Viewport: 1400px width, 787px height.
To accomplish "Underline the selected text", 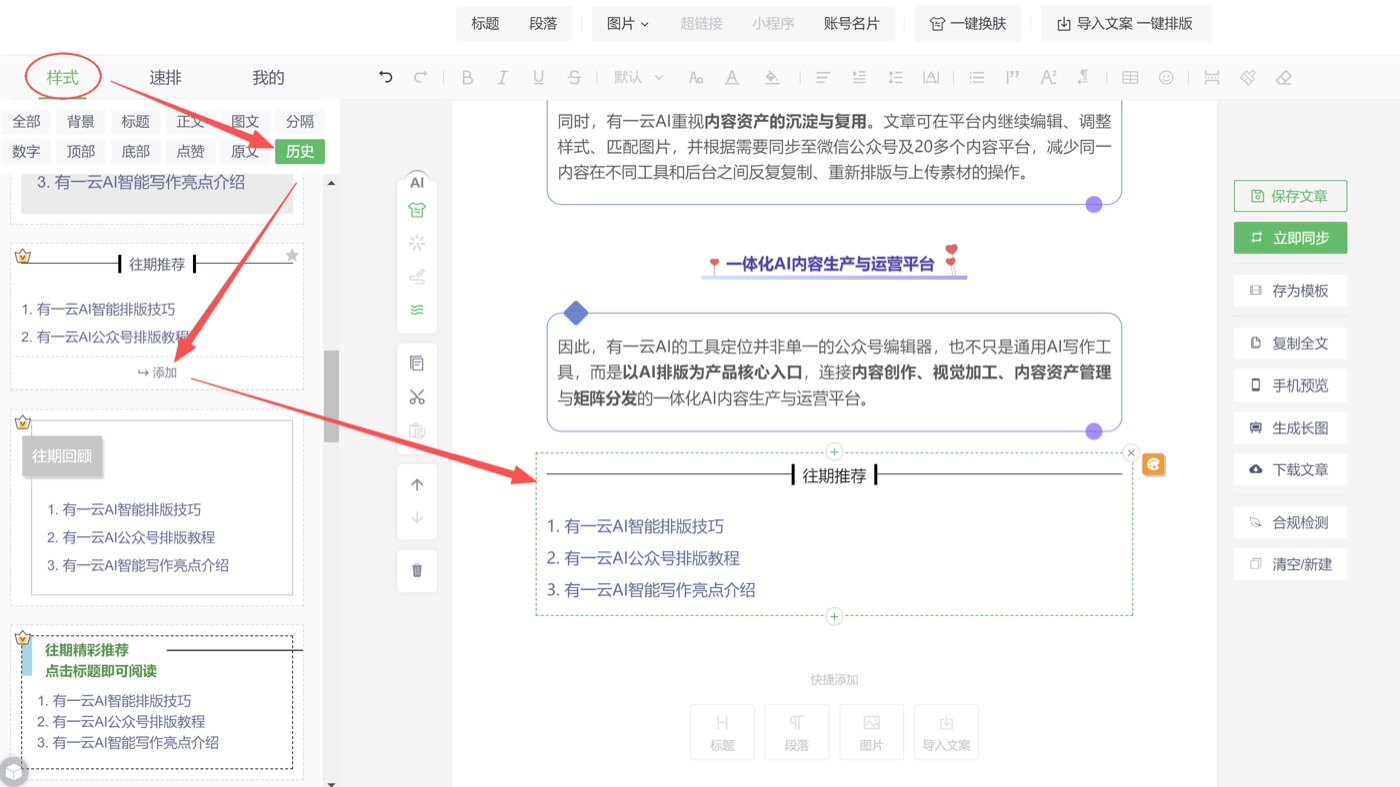I will click(538, 77).
